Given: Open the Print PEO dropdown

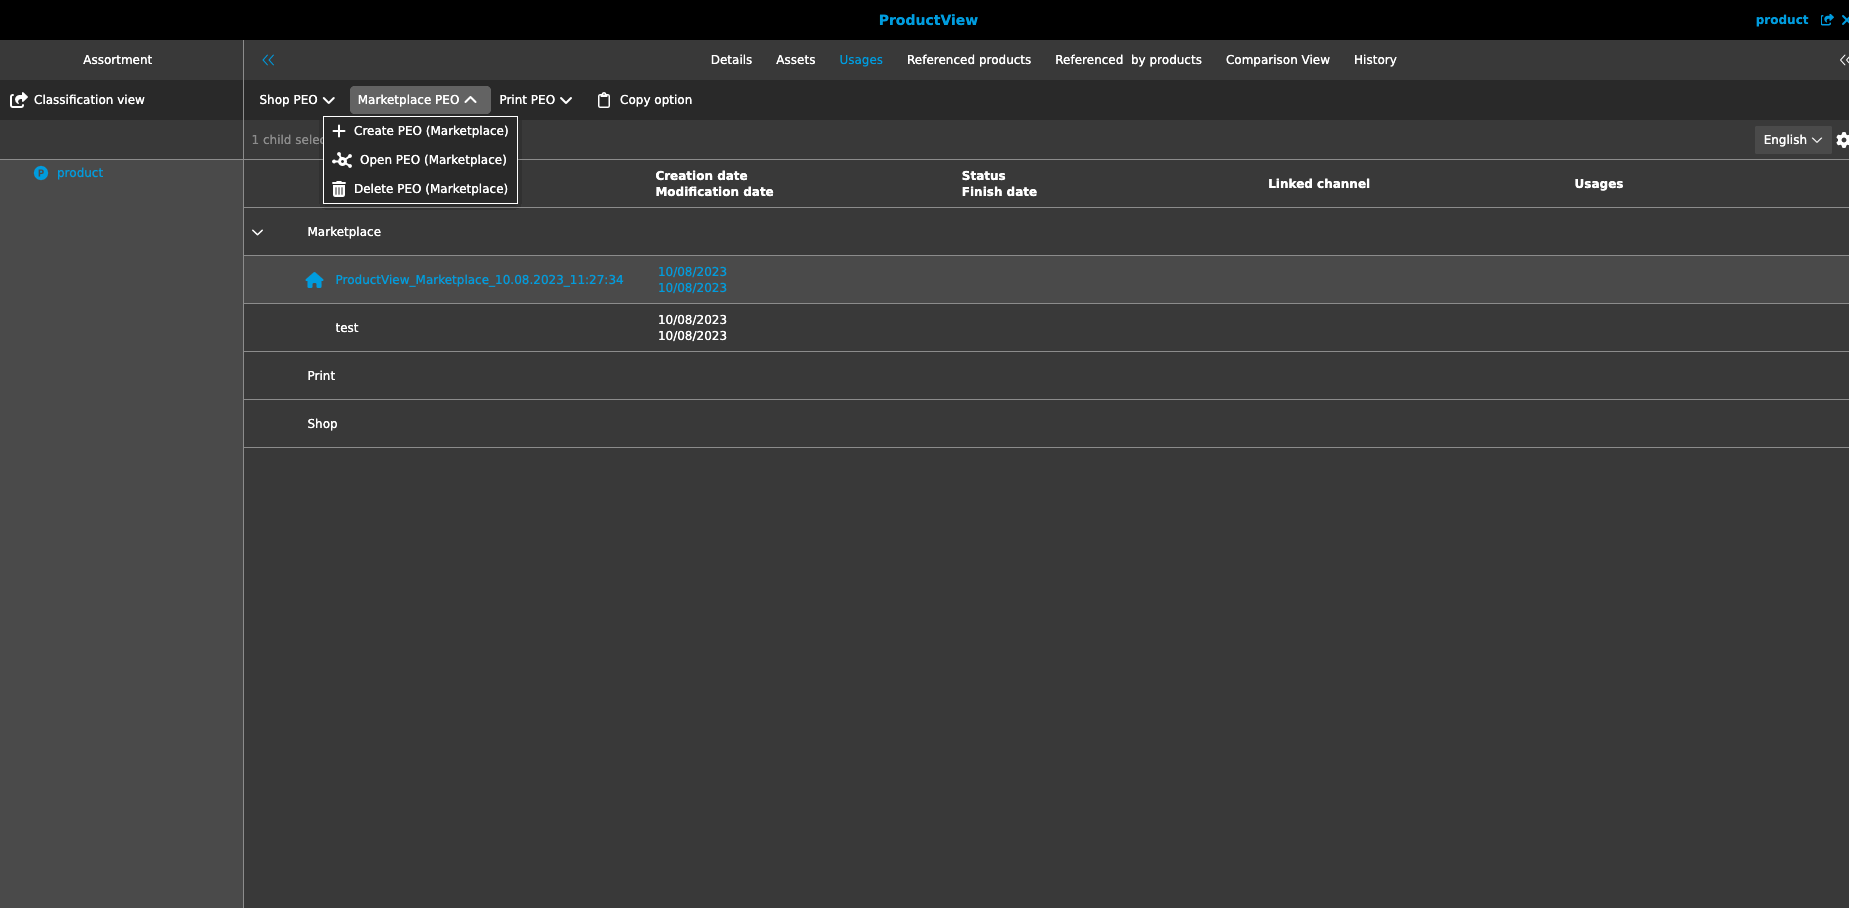Looking at the screenshot, I should click(535, 100).
